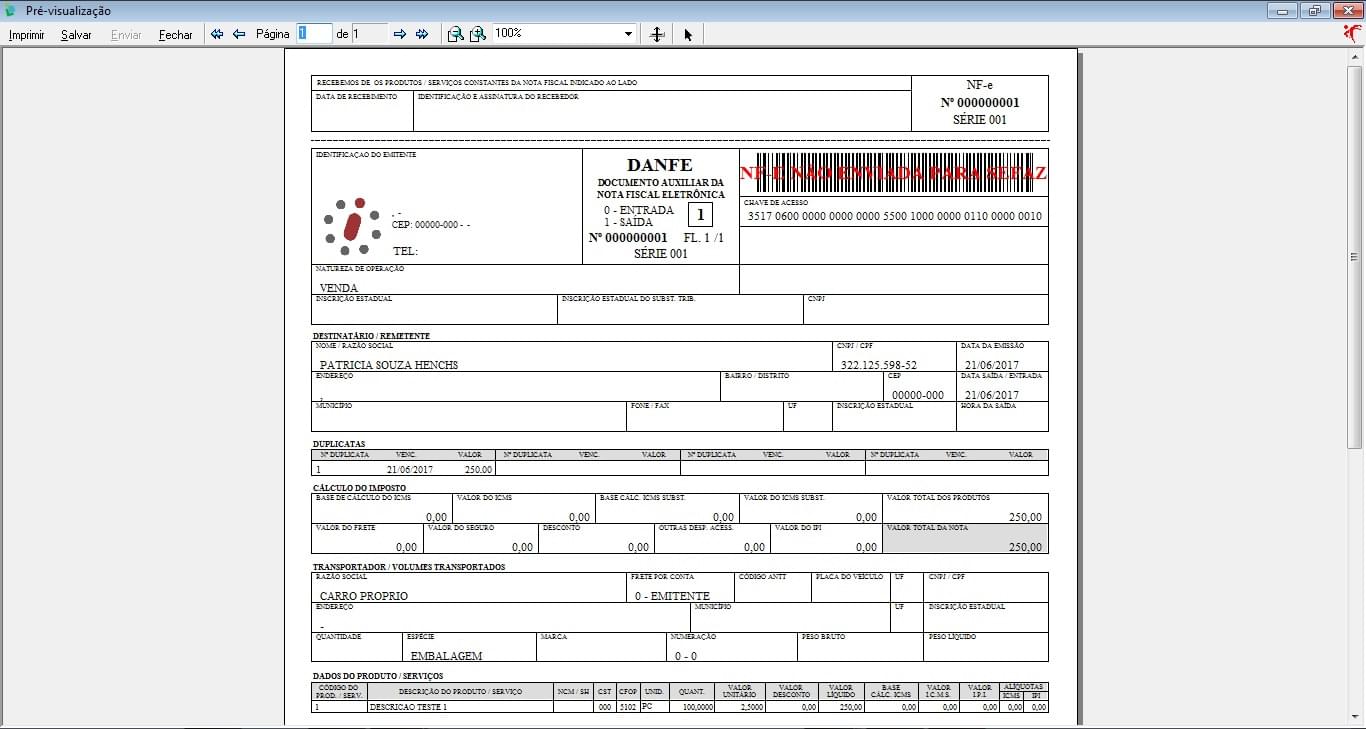Click the CÁLCULO DO IMPOSTO section heading
The width and height of the screenshot is (1366, 729).
[x=360, y=488]
